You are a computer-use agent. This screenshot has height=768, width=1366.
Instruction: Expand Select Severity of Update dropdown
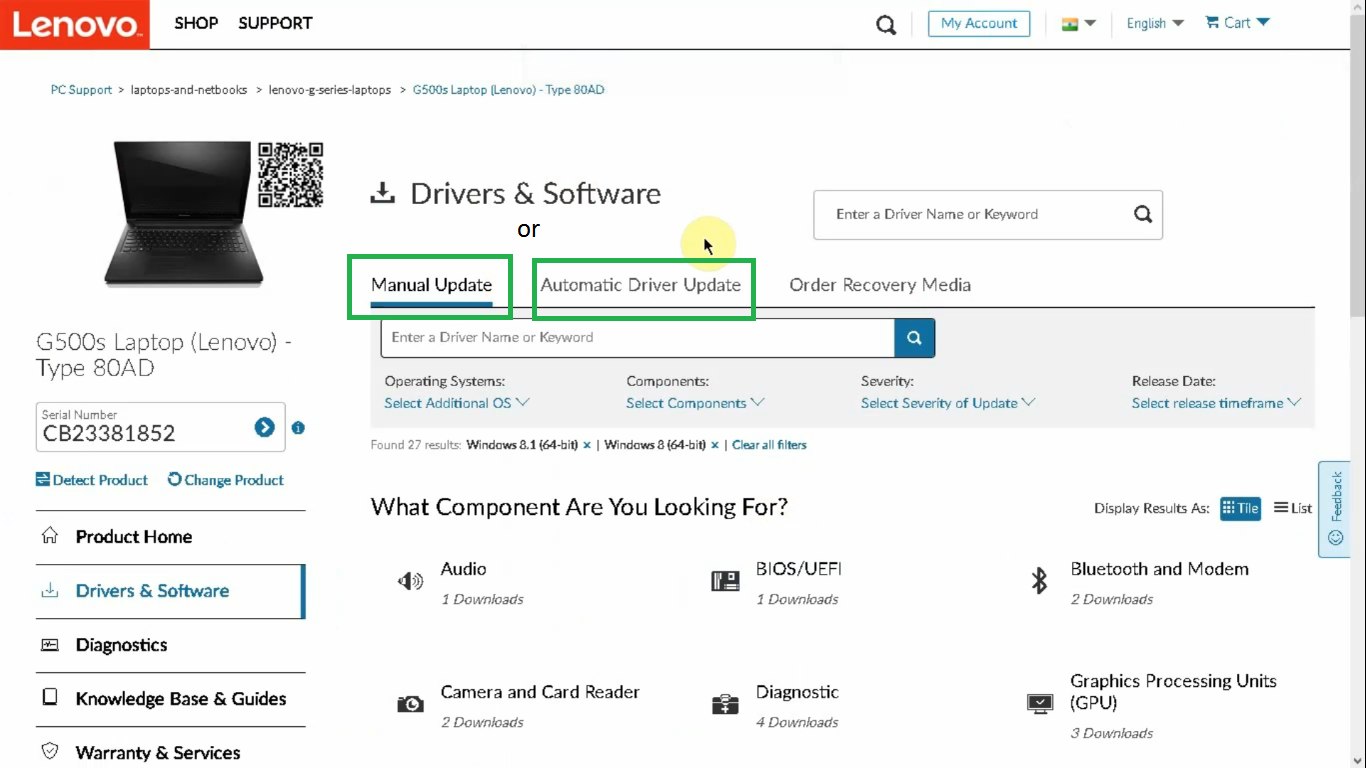pyautogui.click(x=948, y=403)
